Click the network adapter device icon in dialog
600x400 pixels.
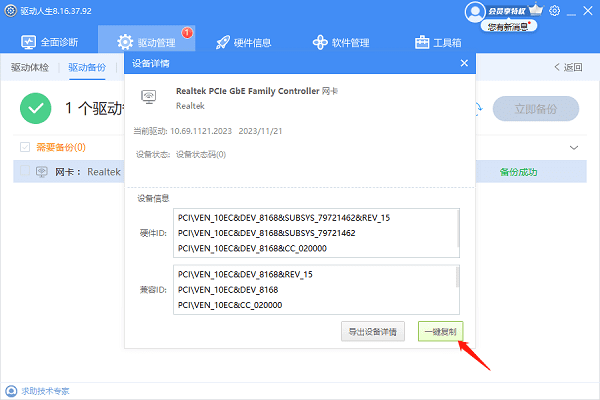coord(148,97)
